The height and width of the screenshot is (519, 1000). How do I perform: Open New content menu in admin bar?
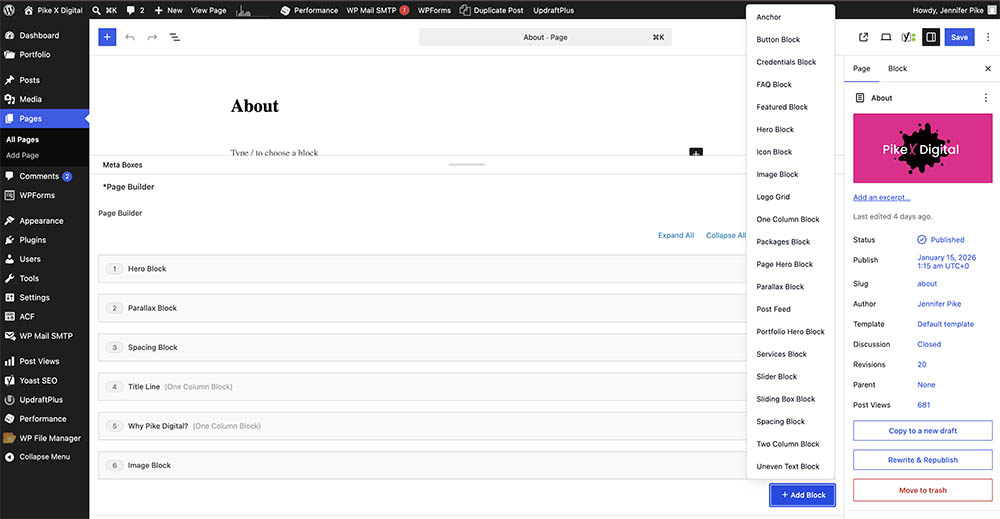(x=168, y=10)
